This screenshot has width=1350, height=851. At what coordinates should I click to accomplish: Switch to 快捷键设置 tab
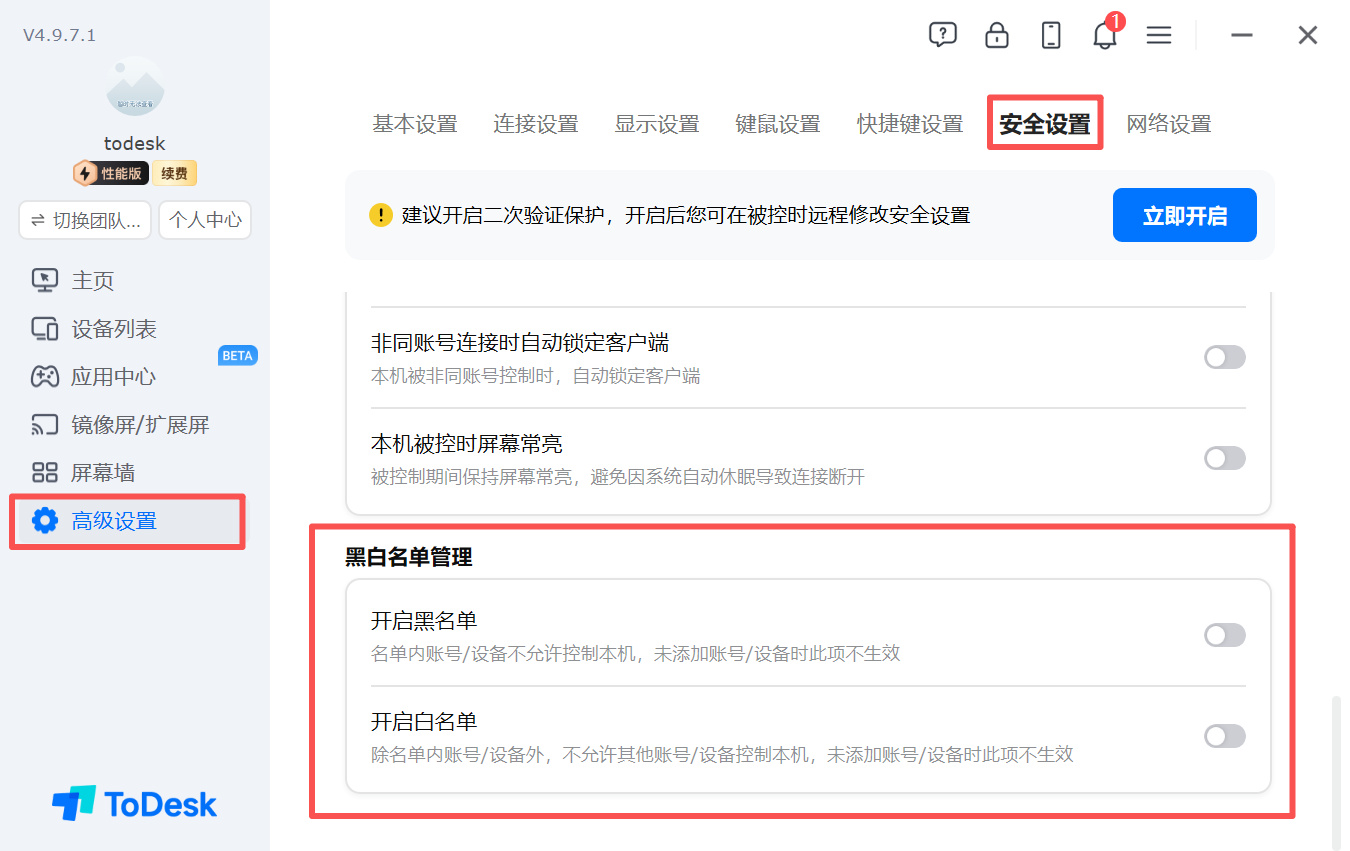click(910, 124)
